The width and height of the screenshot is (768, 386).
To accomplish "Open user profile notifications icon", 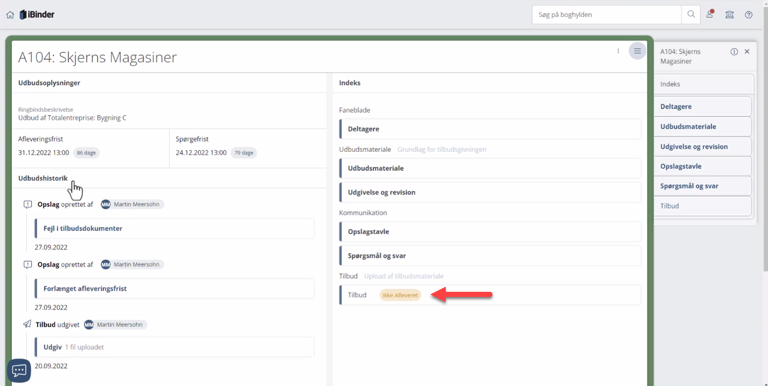I will (709, 15).
